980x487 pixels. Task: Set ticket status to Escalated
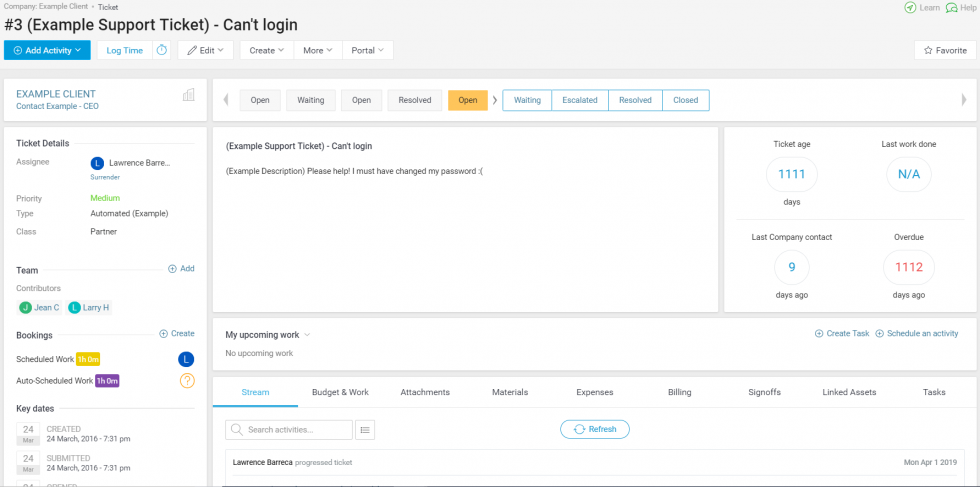[580, 100]
